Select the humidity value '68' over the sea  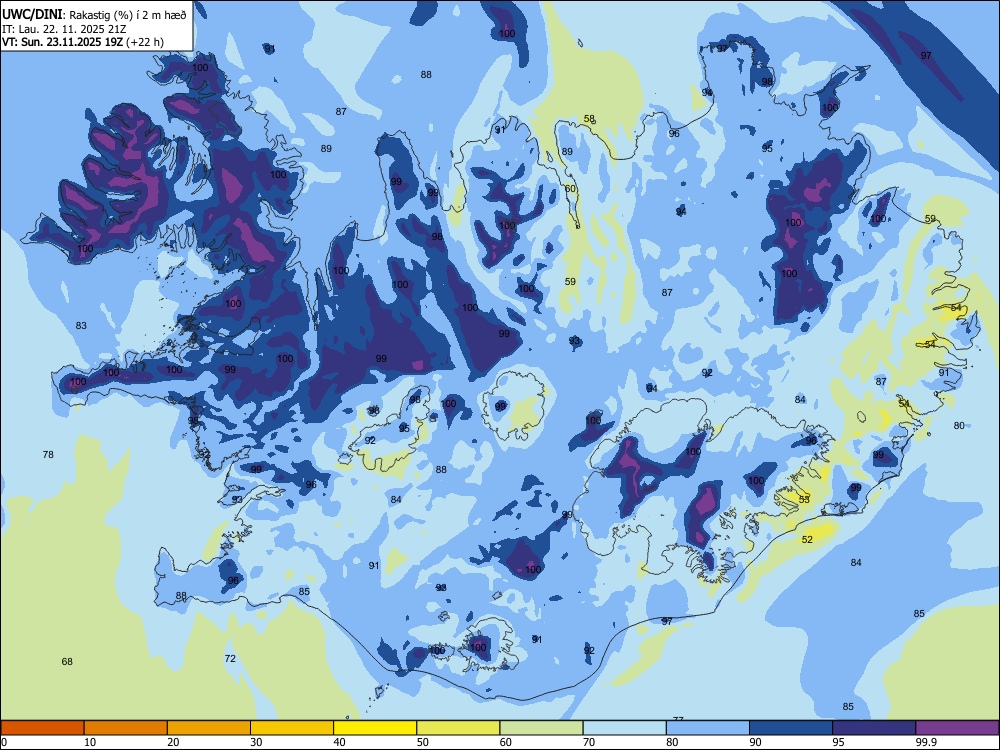coord(67,661)
